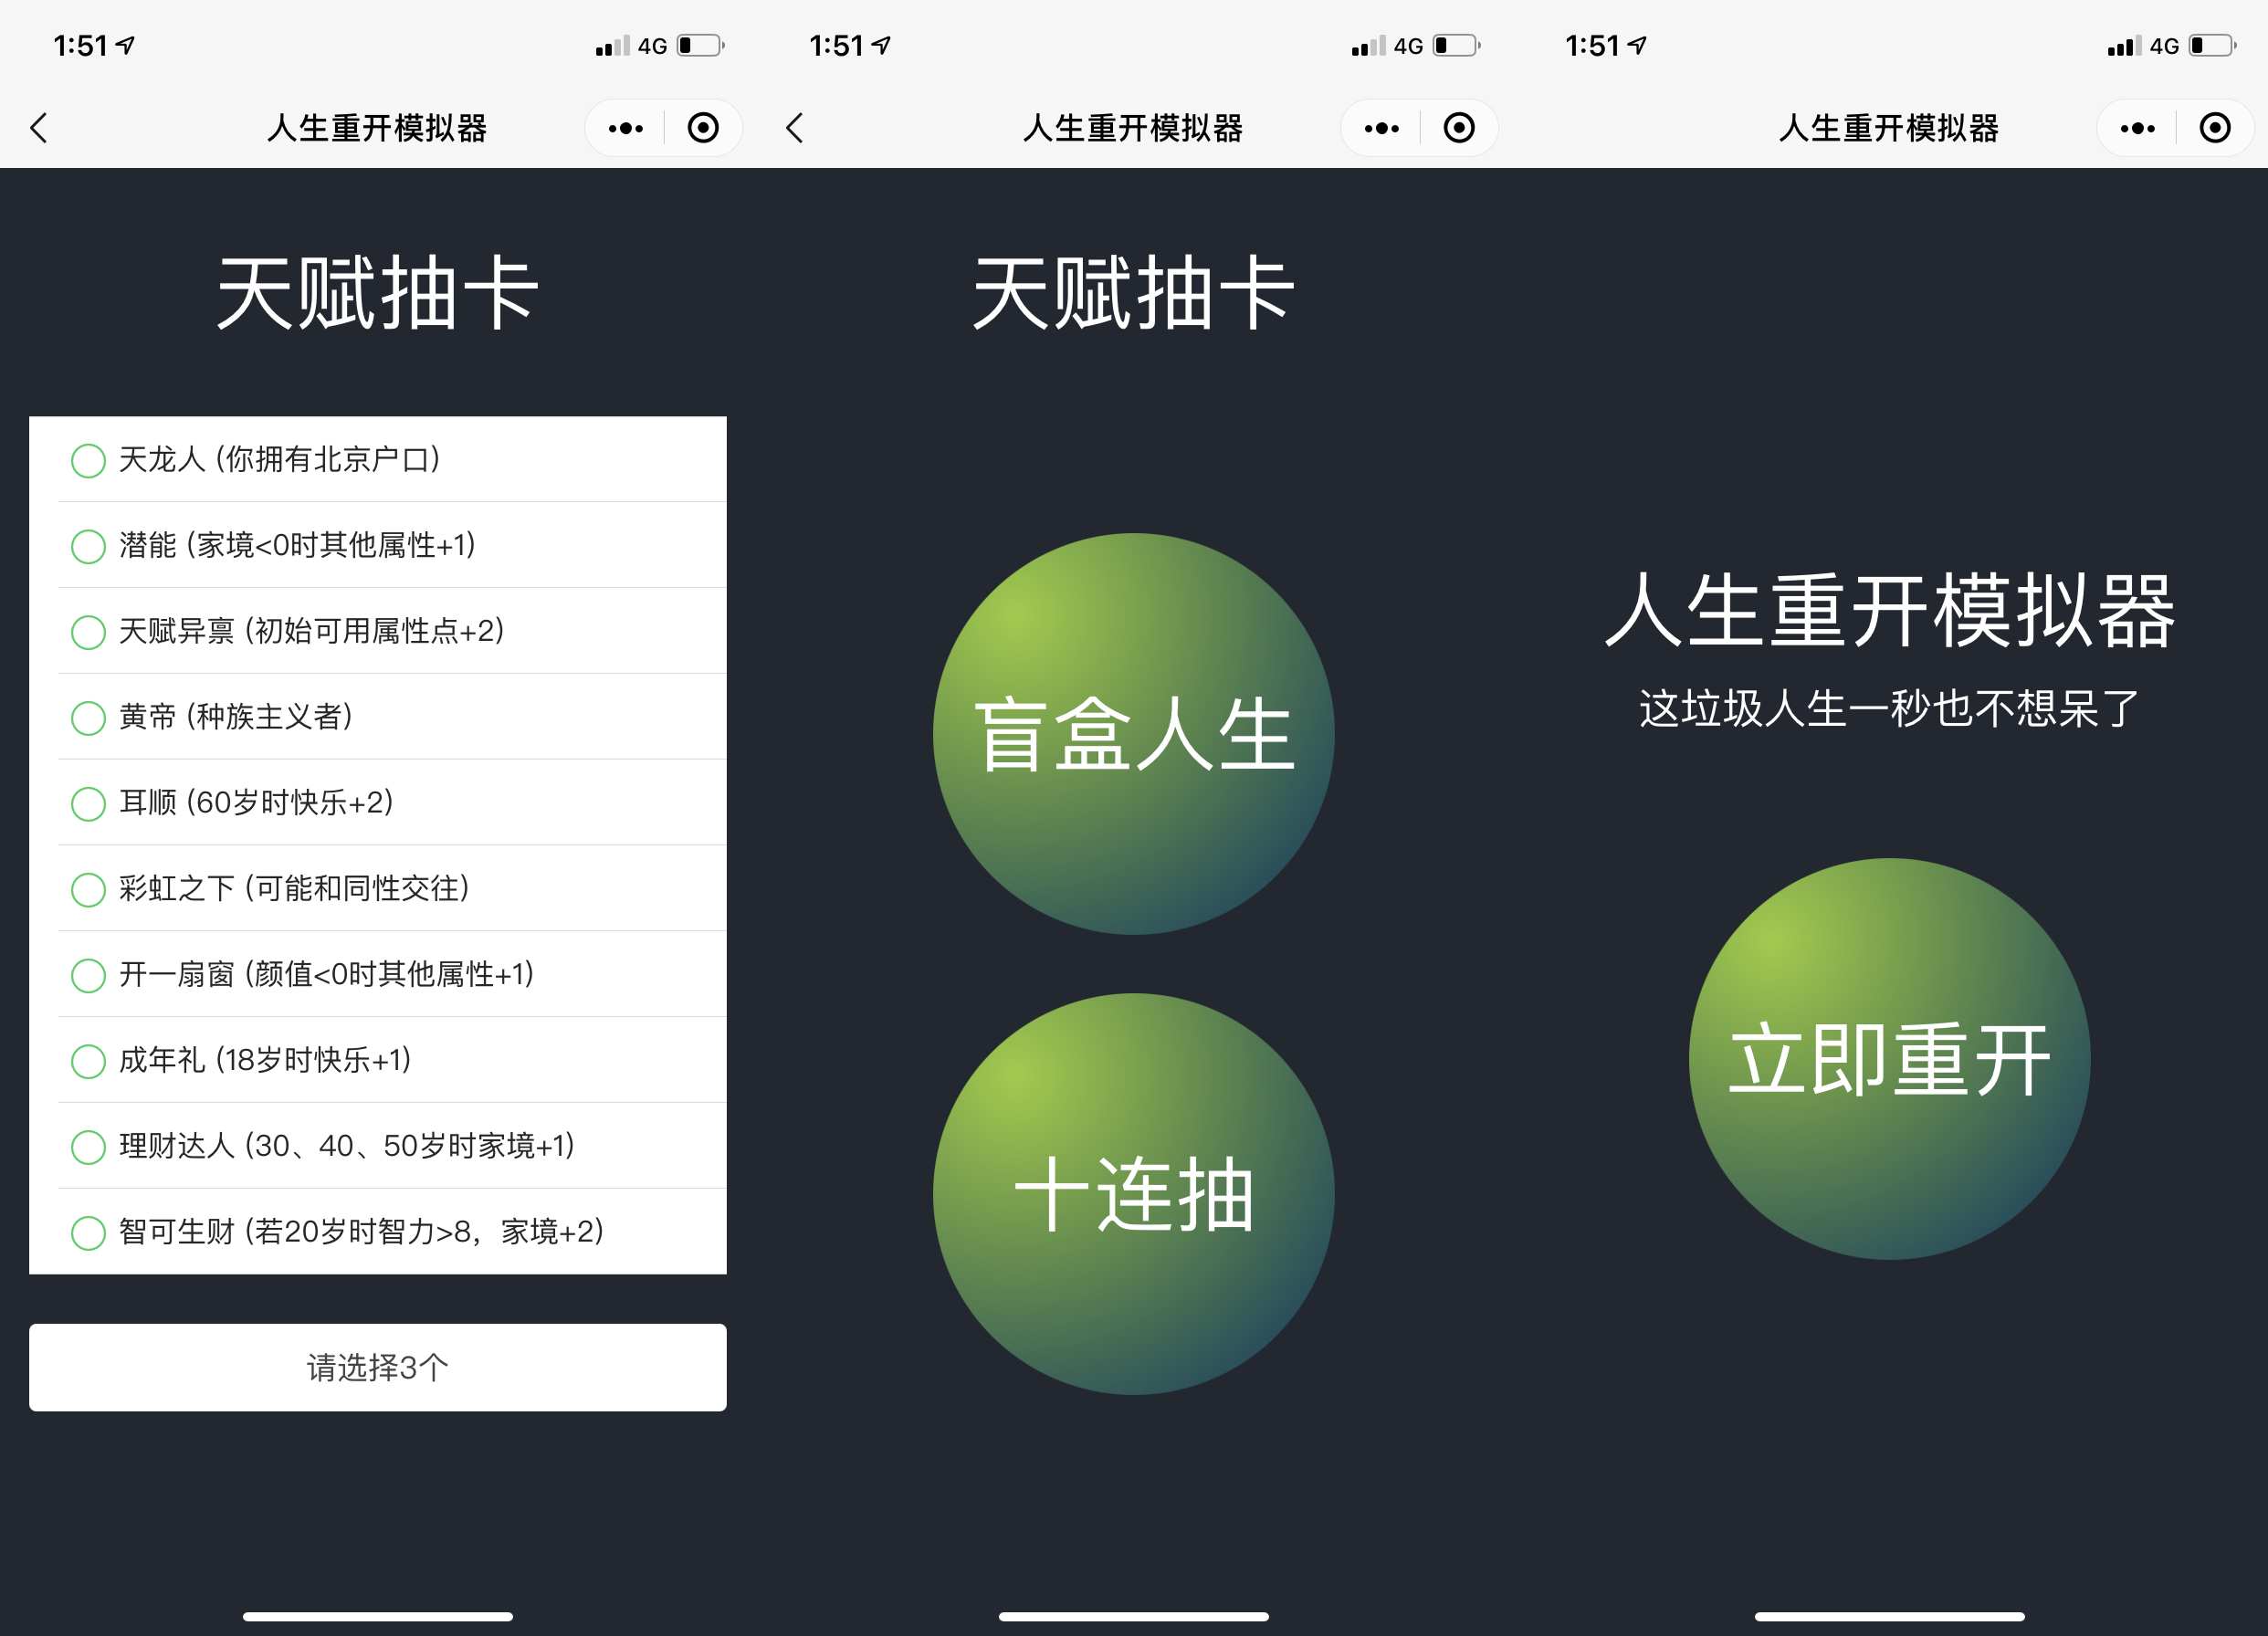This screenshot has height=1636, width=2268.
Task: Tap the 十连抽 round button
Action: click(1133, 1193)
